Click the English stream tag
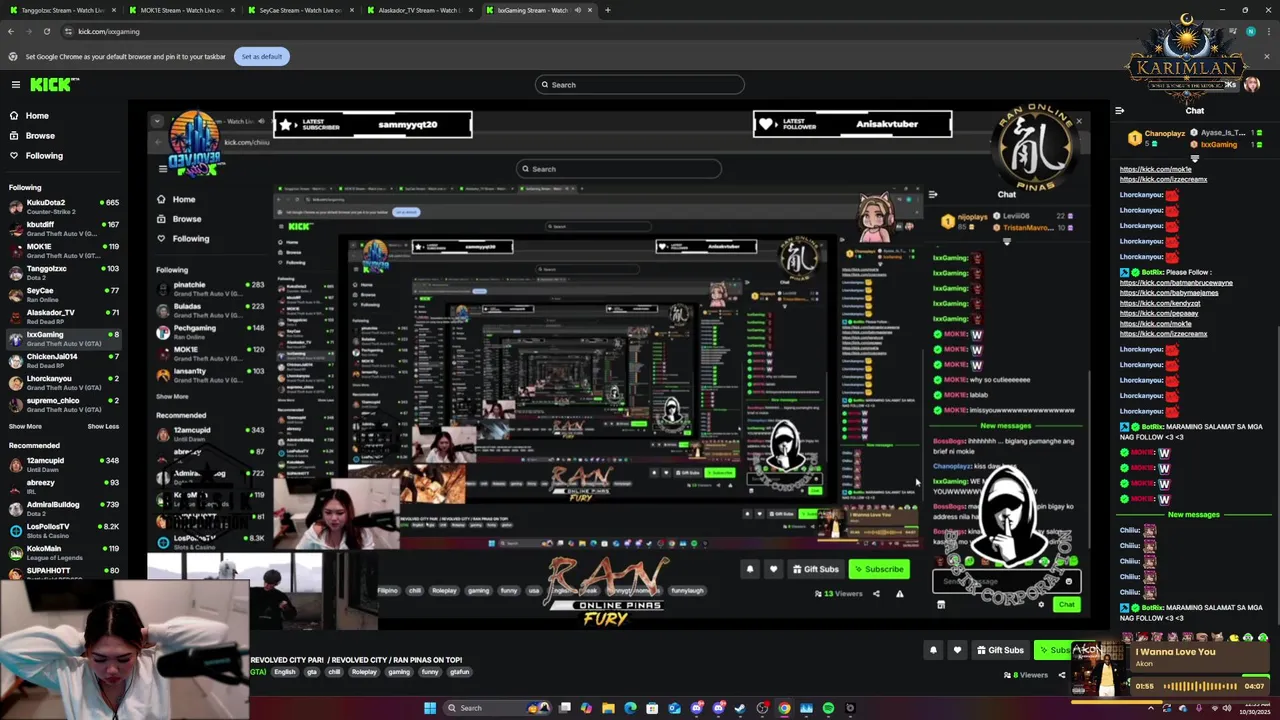Viewport: 1280px width, 720px height. [x=285, y=672]
